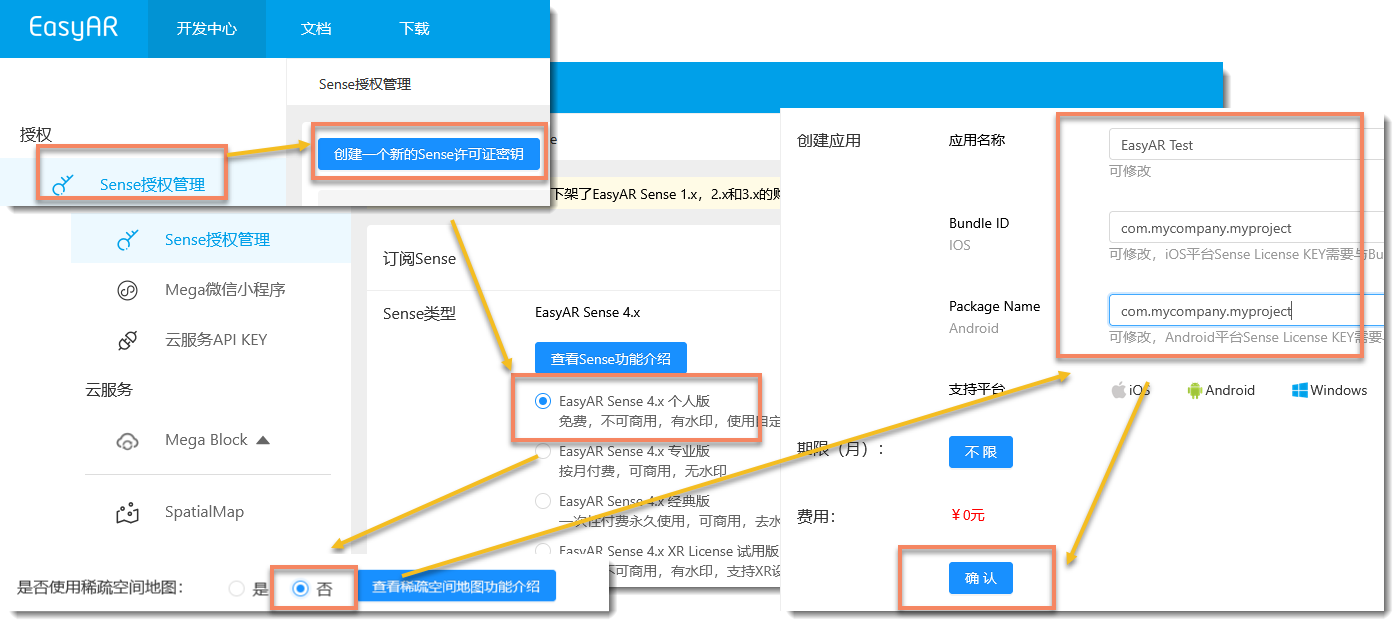Image resolution: width=1399 pixels, height=626 pixels.
Task: Click the EasyAR logo
Action: 73,28
